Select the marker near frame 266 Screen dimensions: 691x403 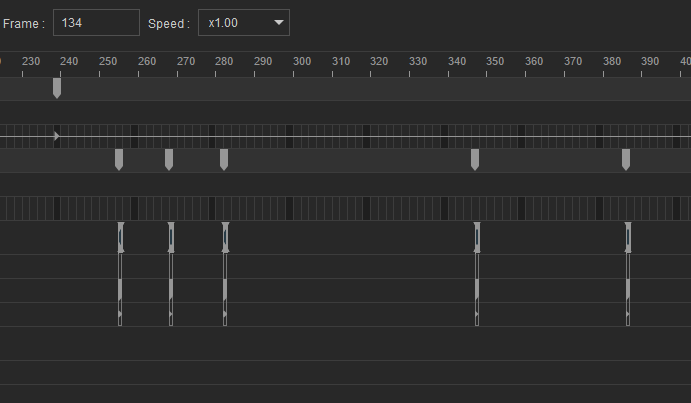(x=169, y=160)
